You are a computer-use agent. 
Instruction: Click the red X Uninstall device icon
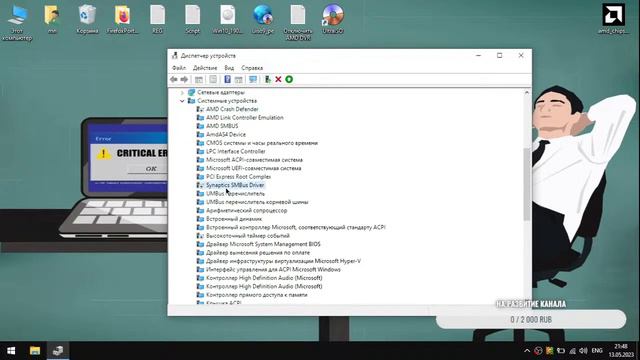pos(278,79)
